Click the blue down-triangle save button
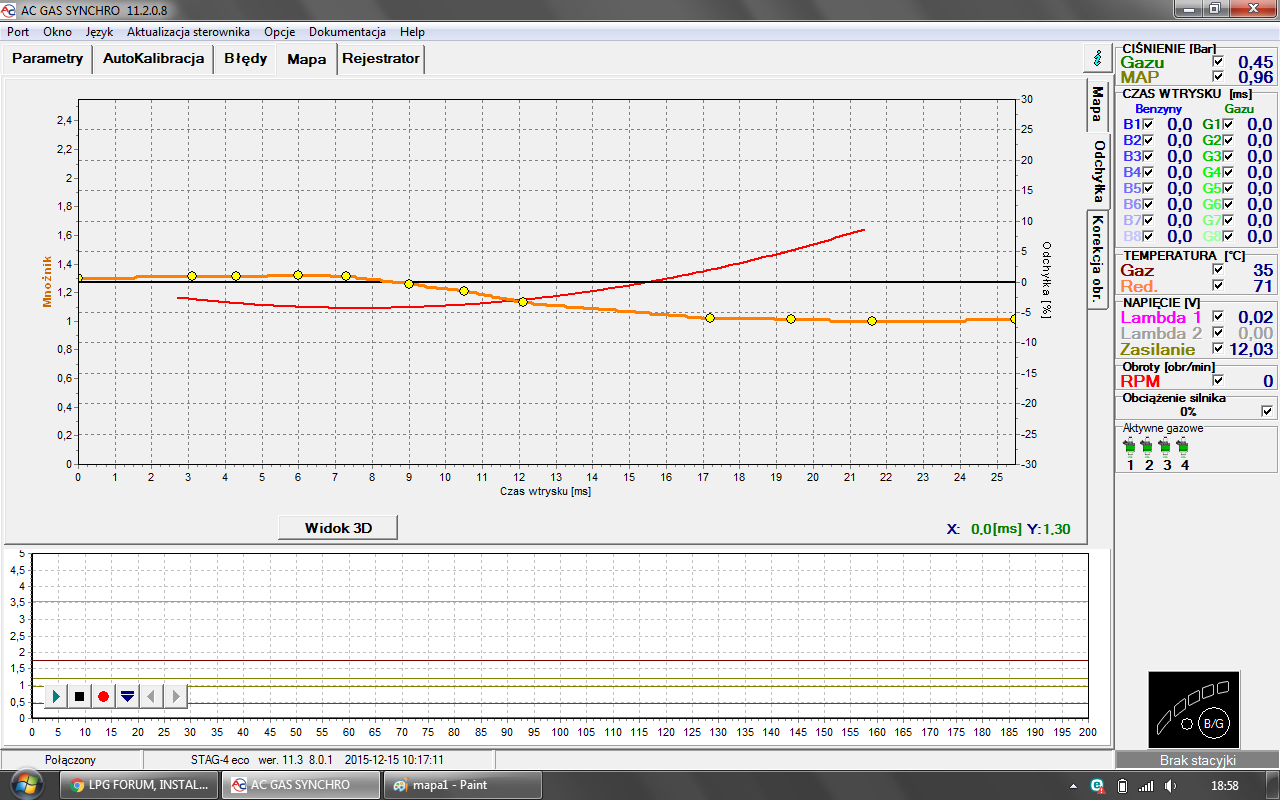This screenshot has height=800, width=1280. tap(127, 696)
